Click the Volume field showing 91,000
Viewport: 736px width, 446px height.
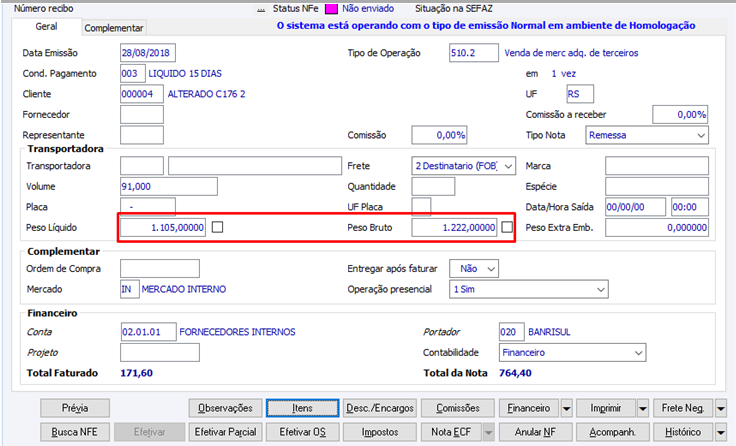coord(169,186)
